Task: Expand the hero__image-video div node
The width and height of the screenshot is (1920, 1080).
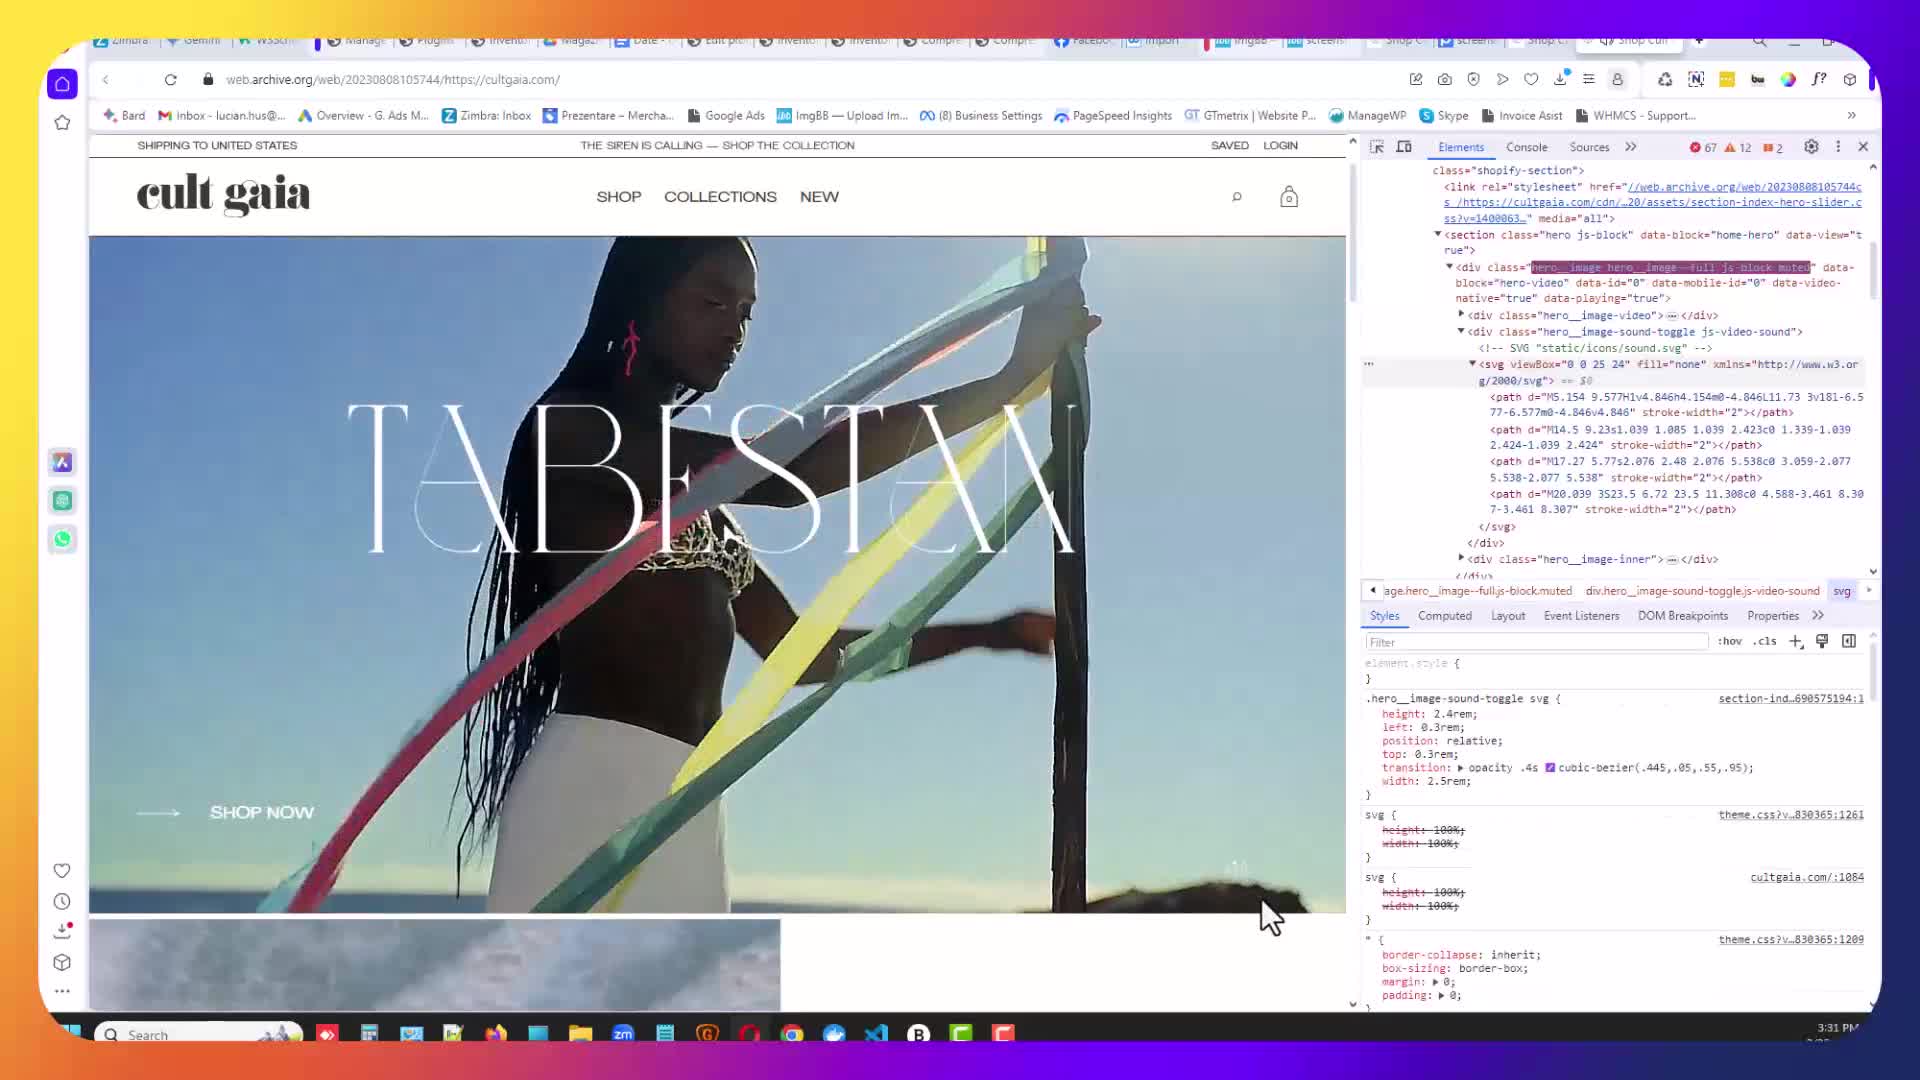Action: (x=1461, y=315)
